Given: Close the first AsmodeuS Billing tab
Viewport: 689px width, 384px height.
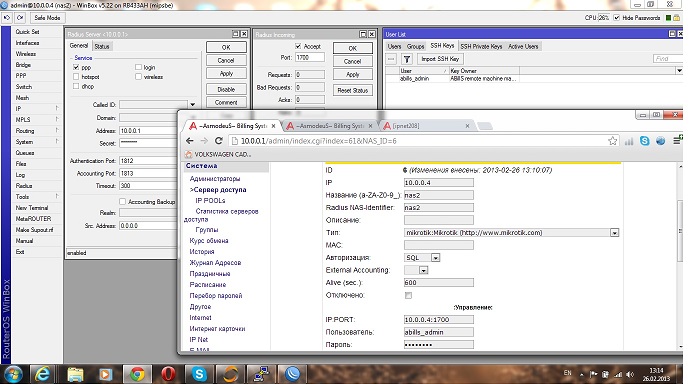Looking at the screenshot, I should (273, 126).
